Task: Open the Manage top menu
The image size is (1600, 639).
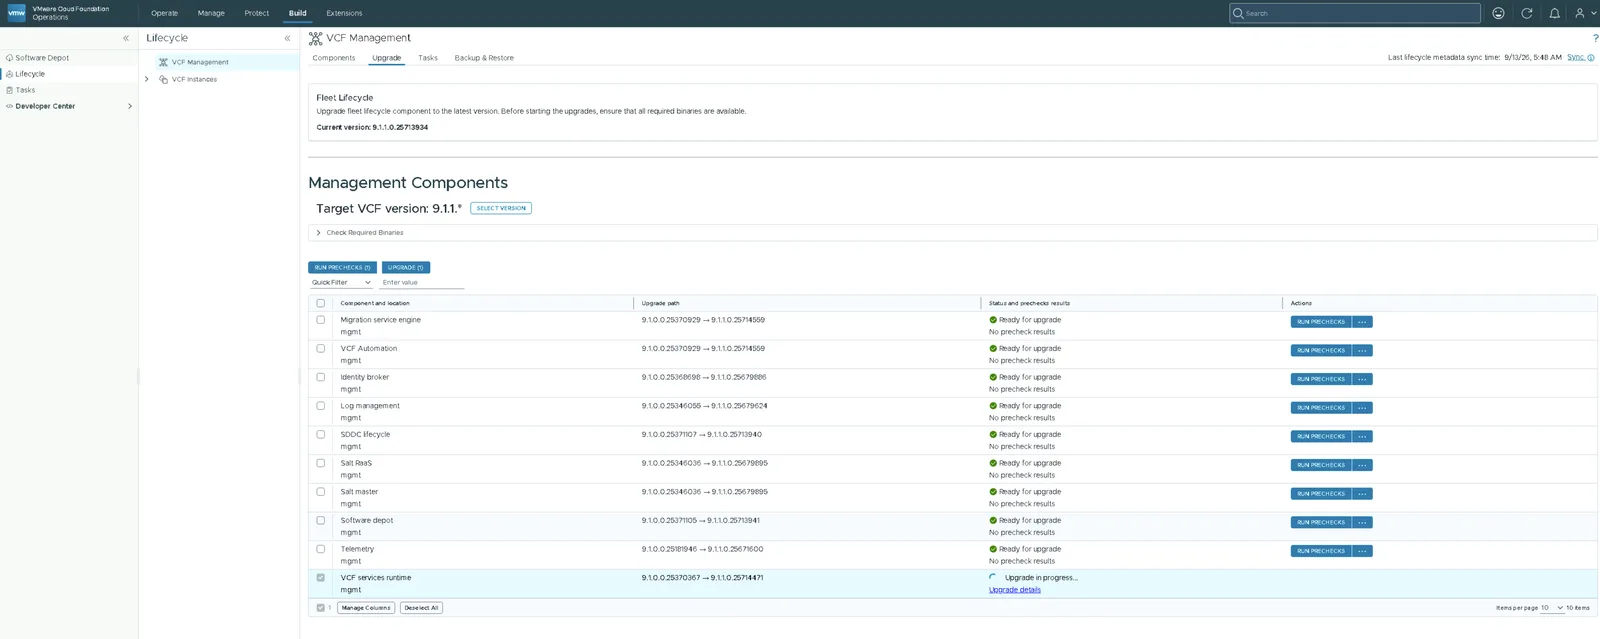Action: point(211,13)
